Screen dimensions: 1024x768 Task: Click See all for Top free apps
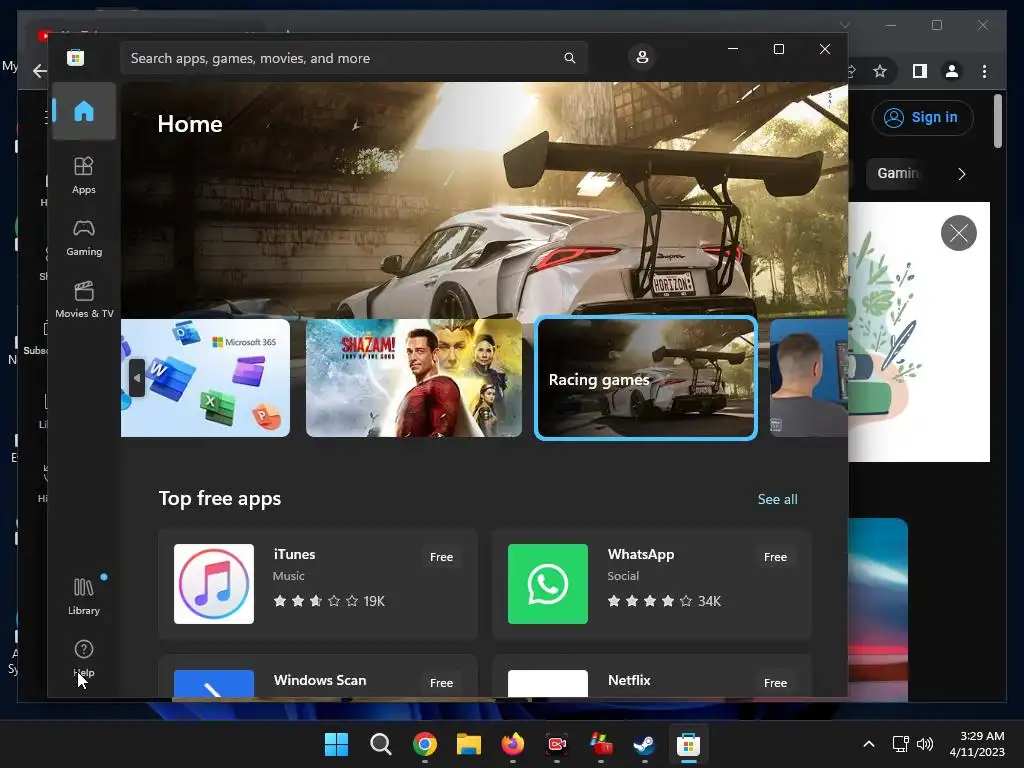[x=777, y=499]
